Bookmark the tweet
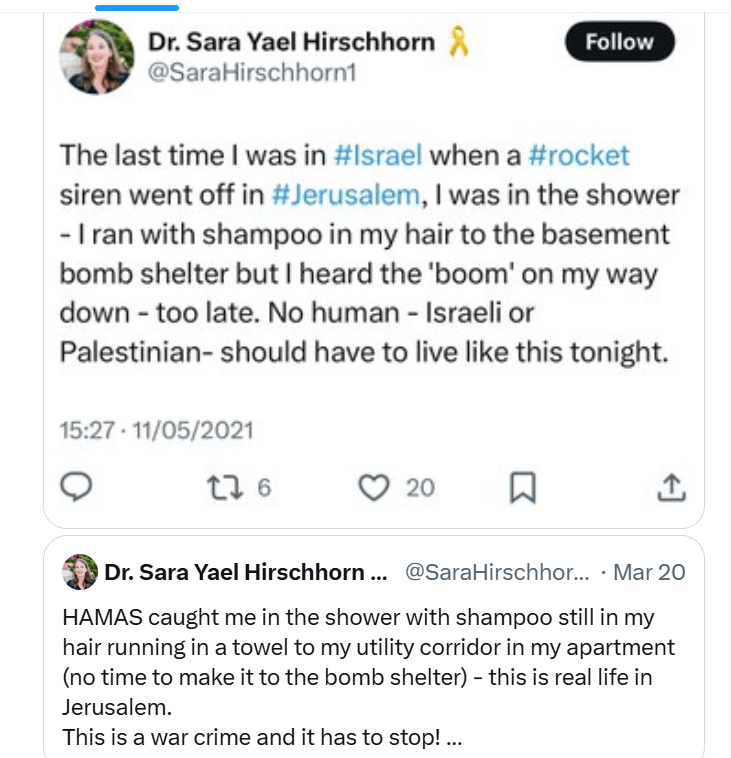 523,487
